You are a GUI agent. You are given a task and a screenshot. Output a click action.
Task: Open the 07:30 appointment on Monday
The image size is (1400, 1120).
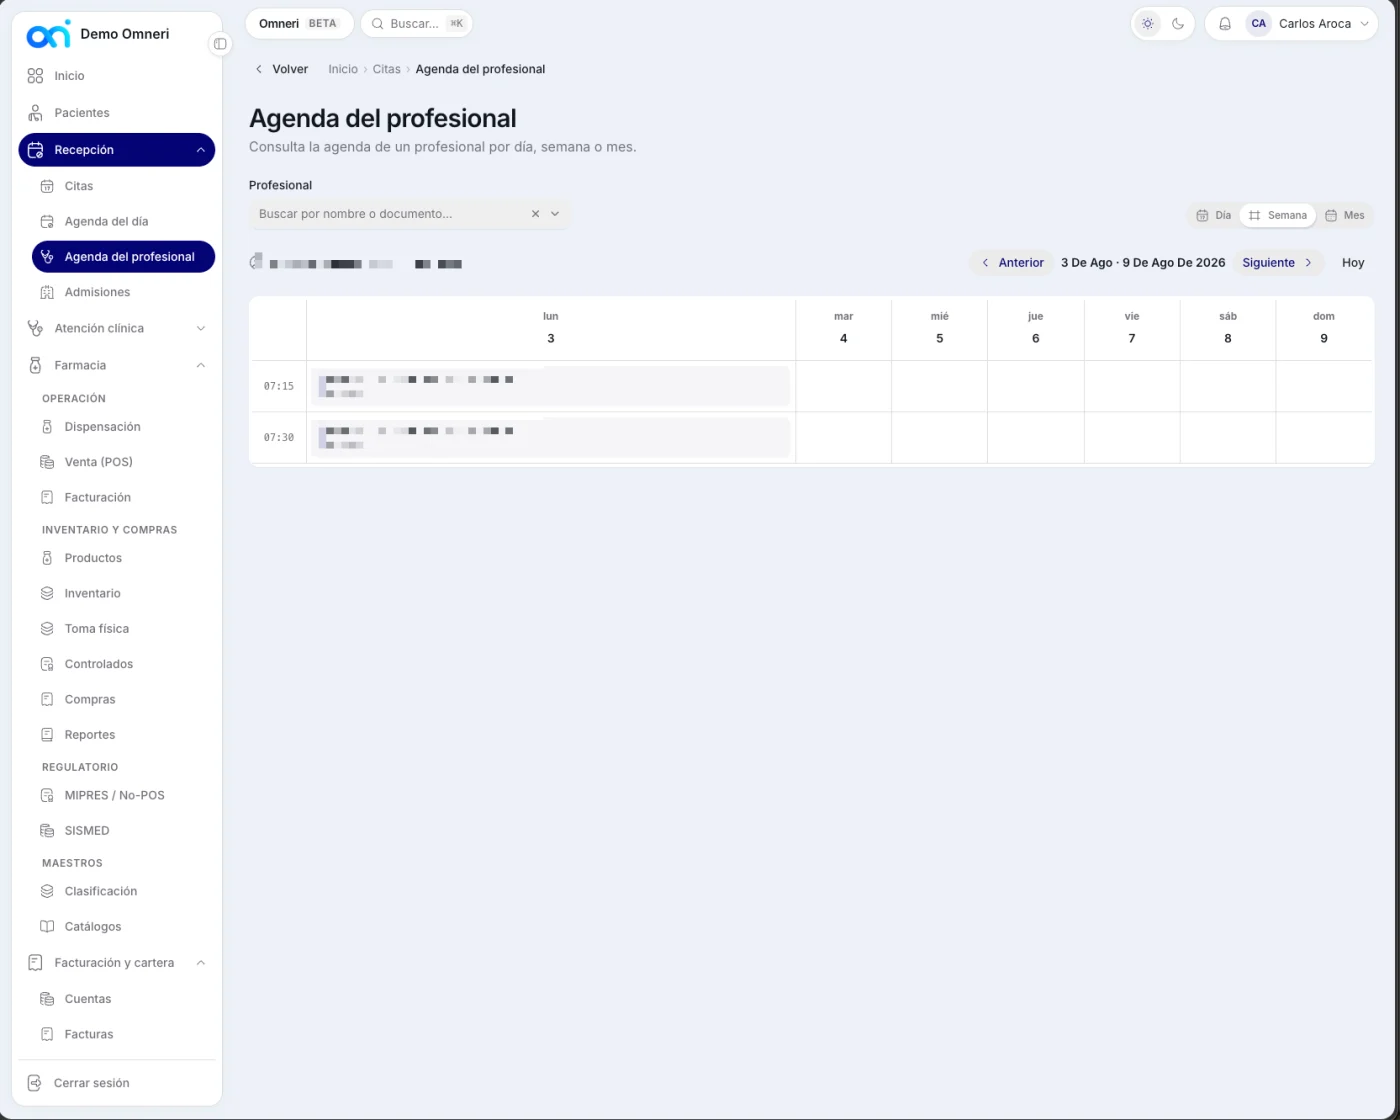point(551,438)
